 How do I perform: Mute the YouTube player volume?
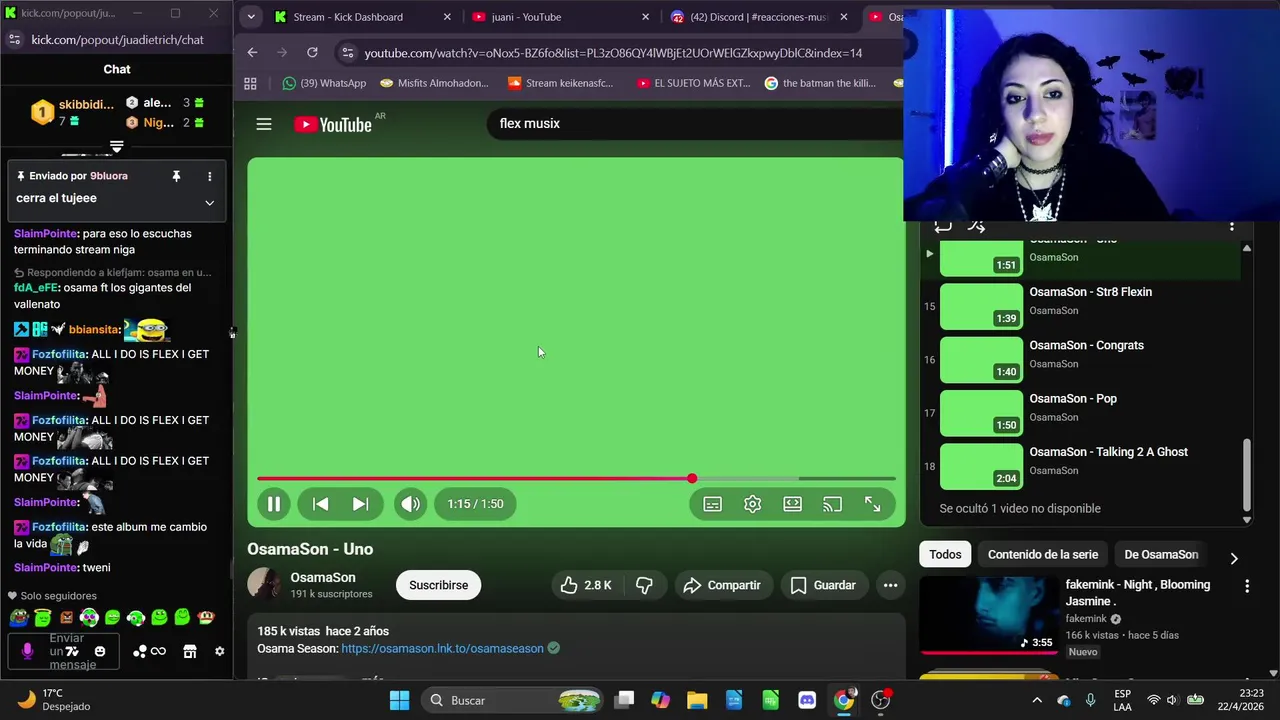tap(410, 504)
